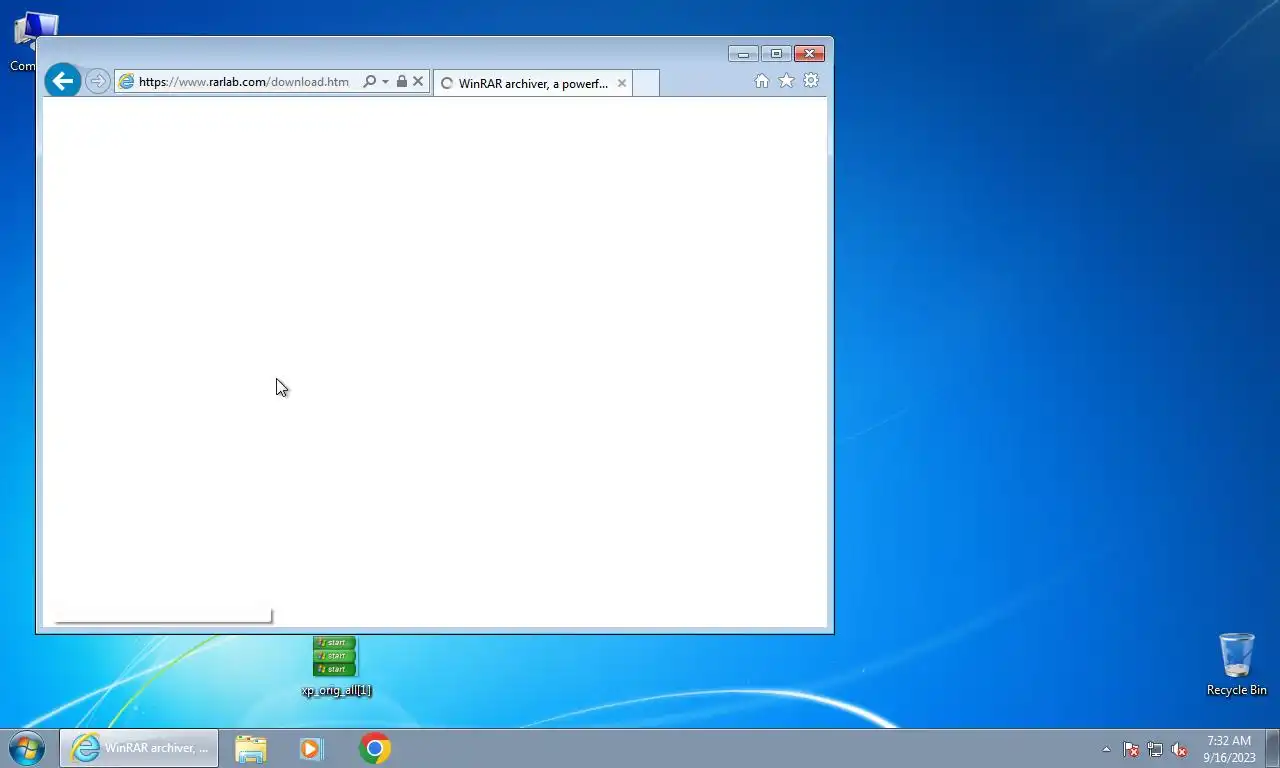Screen dimensions: 1280x768
Task: Click the Show desktop button
Action: 1272,748
